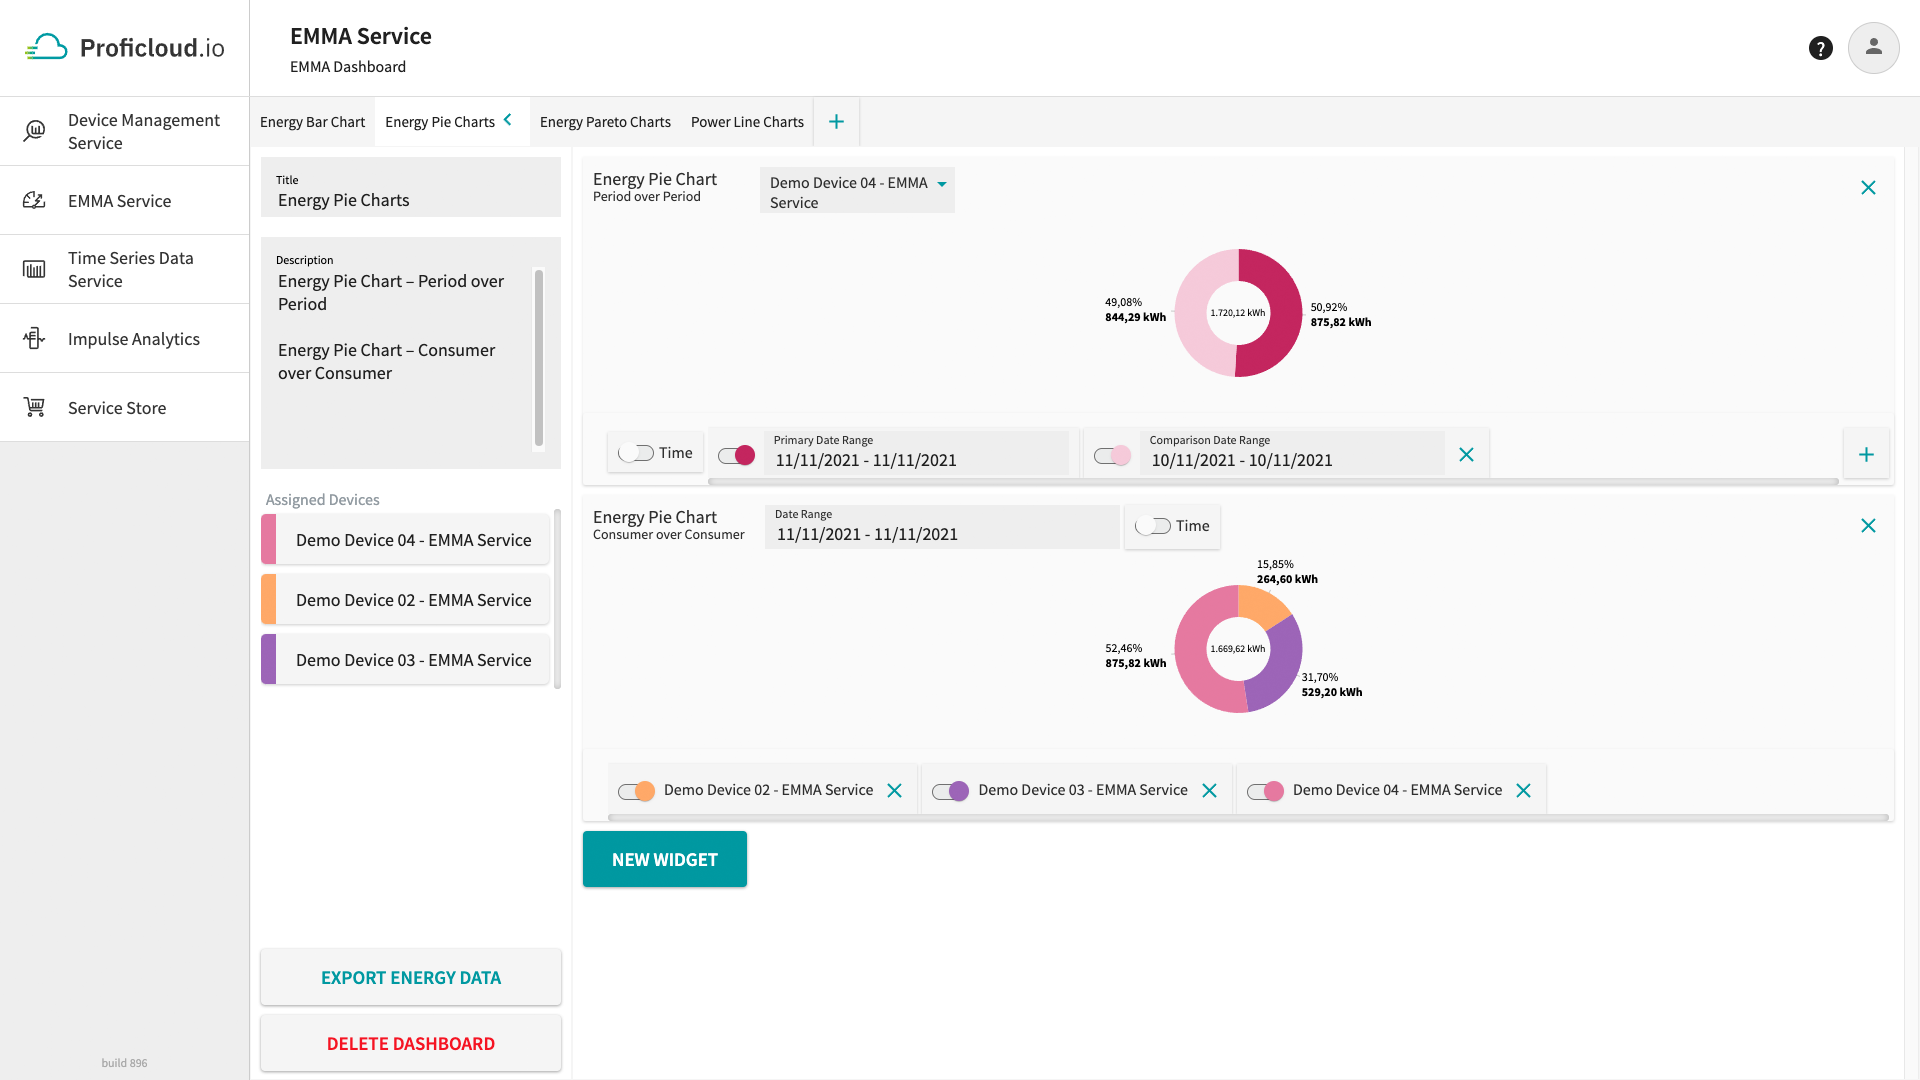This screenshot has height=1080, width=1920.
Task: Toggle Demo Device 03 series visibility
Action: 951,791
